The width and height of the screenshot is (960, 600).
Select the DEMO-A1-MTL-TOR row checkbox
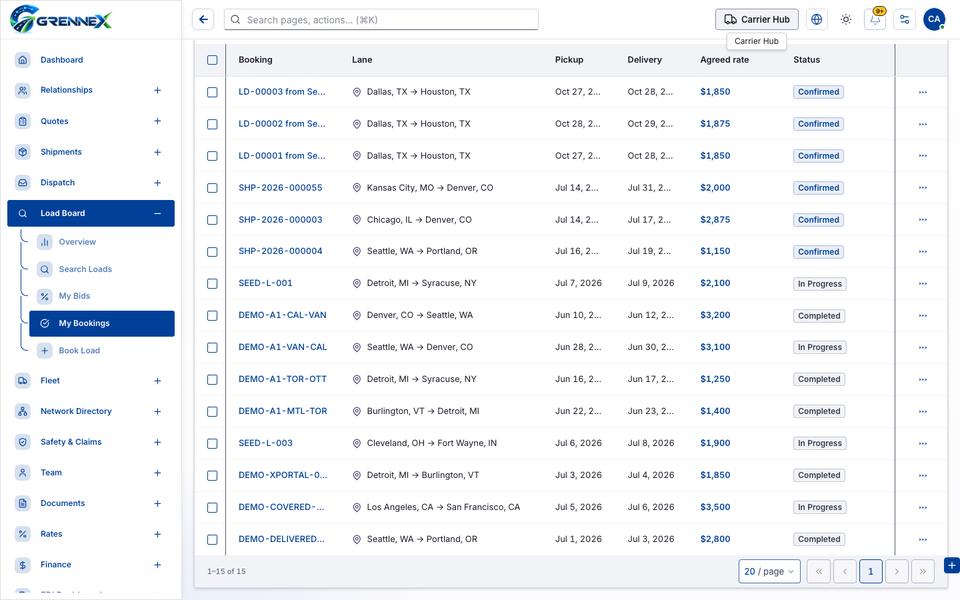[212, 411]
